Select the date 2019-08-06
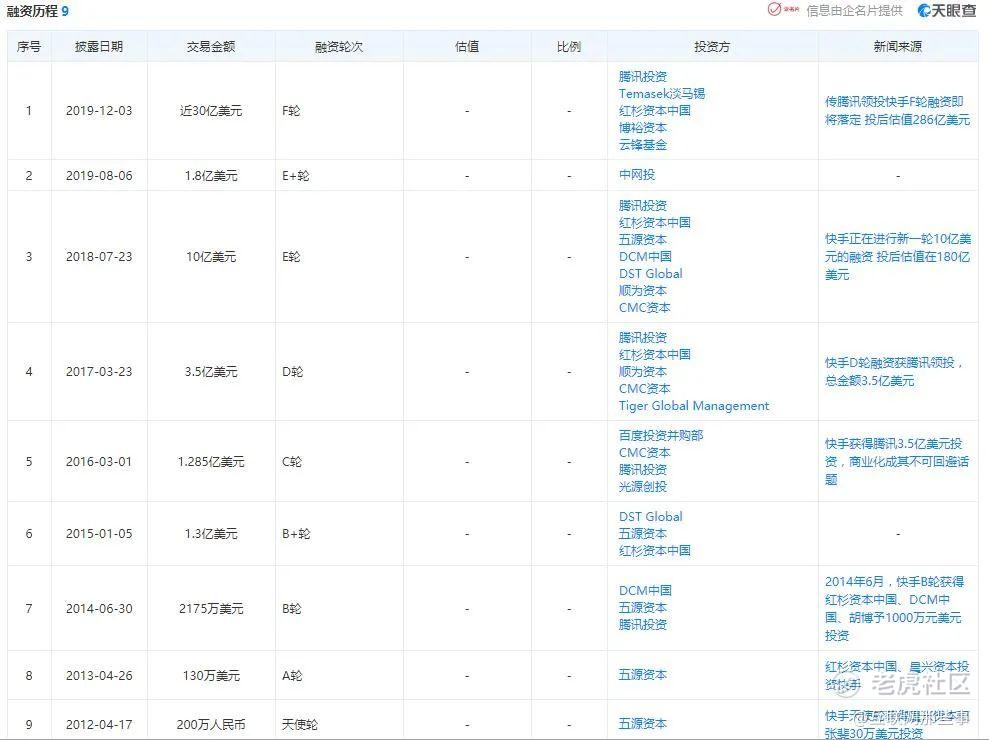The image size is (989, 740). (99, 175)
